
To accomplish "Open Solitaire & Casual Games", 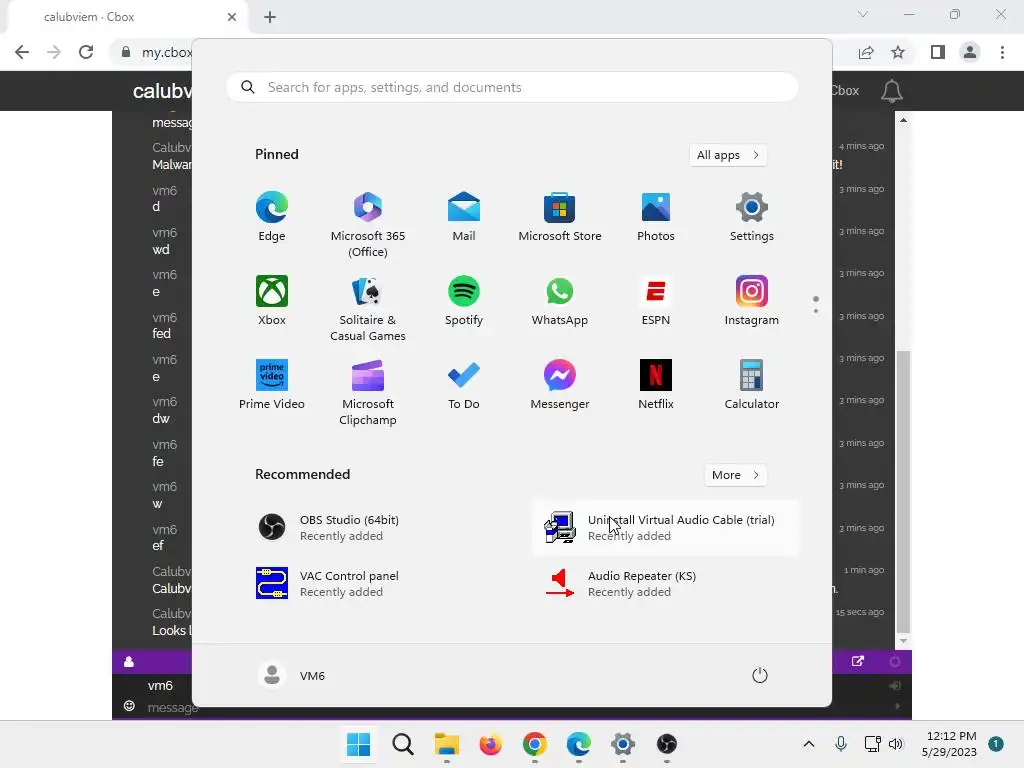I will click(x=368, y=308).
